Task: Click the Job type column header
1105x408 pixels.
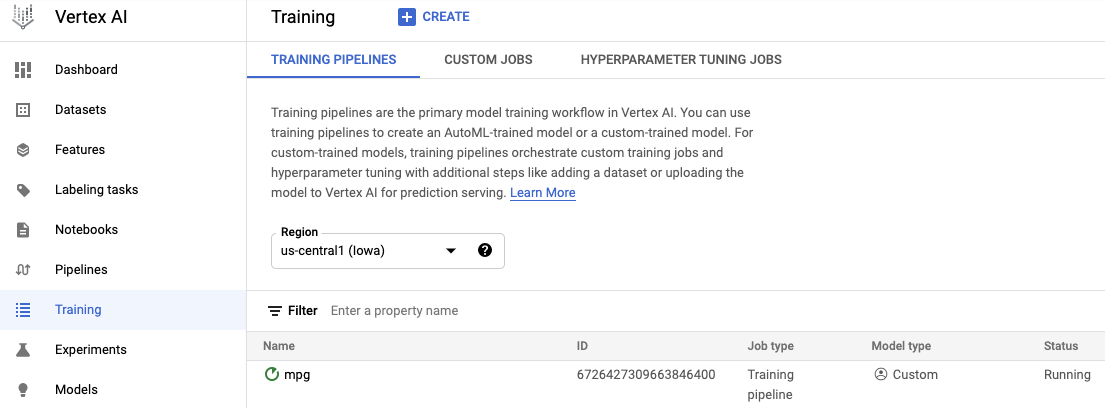Action: (x=770, y=346)
